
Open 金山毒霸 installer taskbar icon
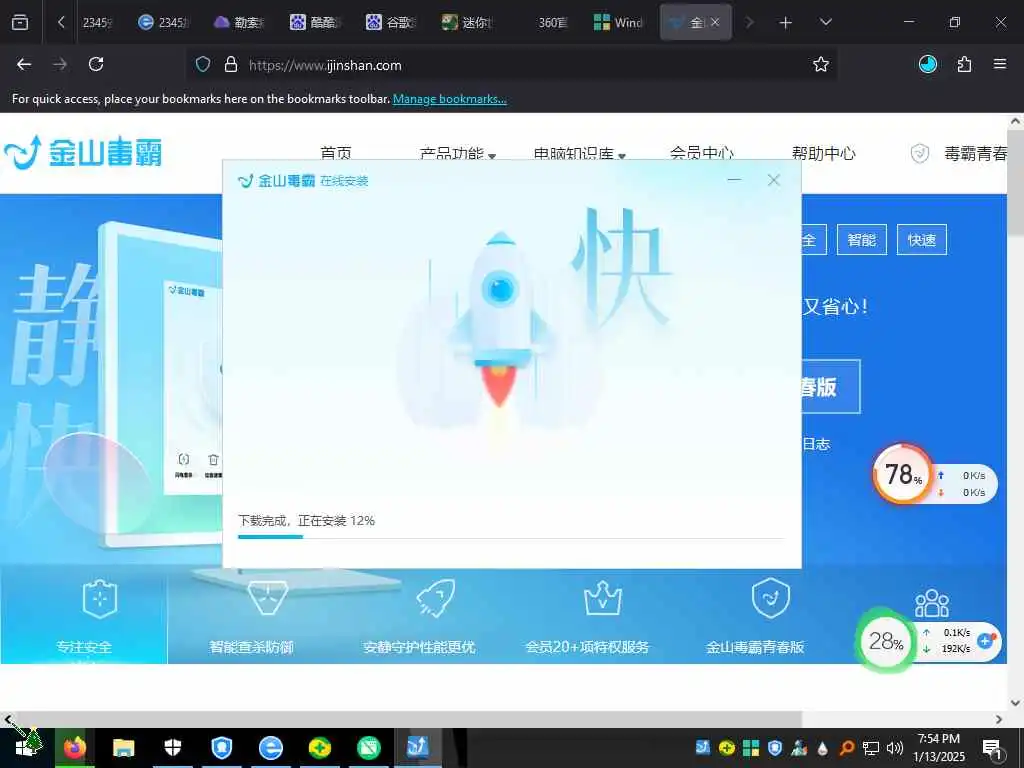pos(418,748)
